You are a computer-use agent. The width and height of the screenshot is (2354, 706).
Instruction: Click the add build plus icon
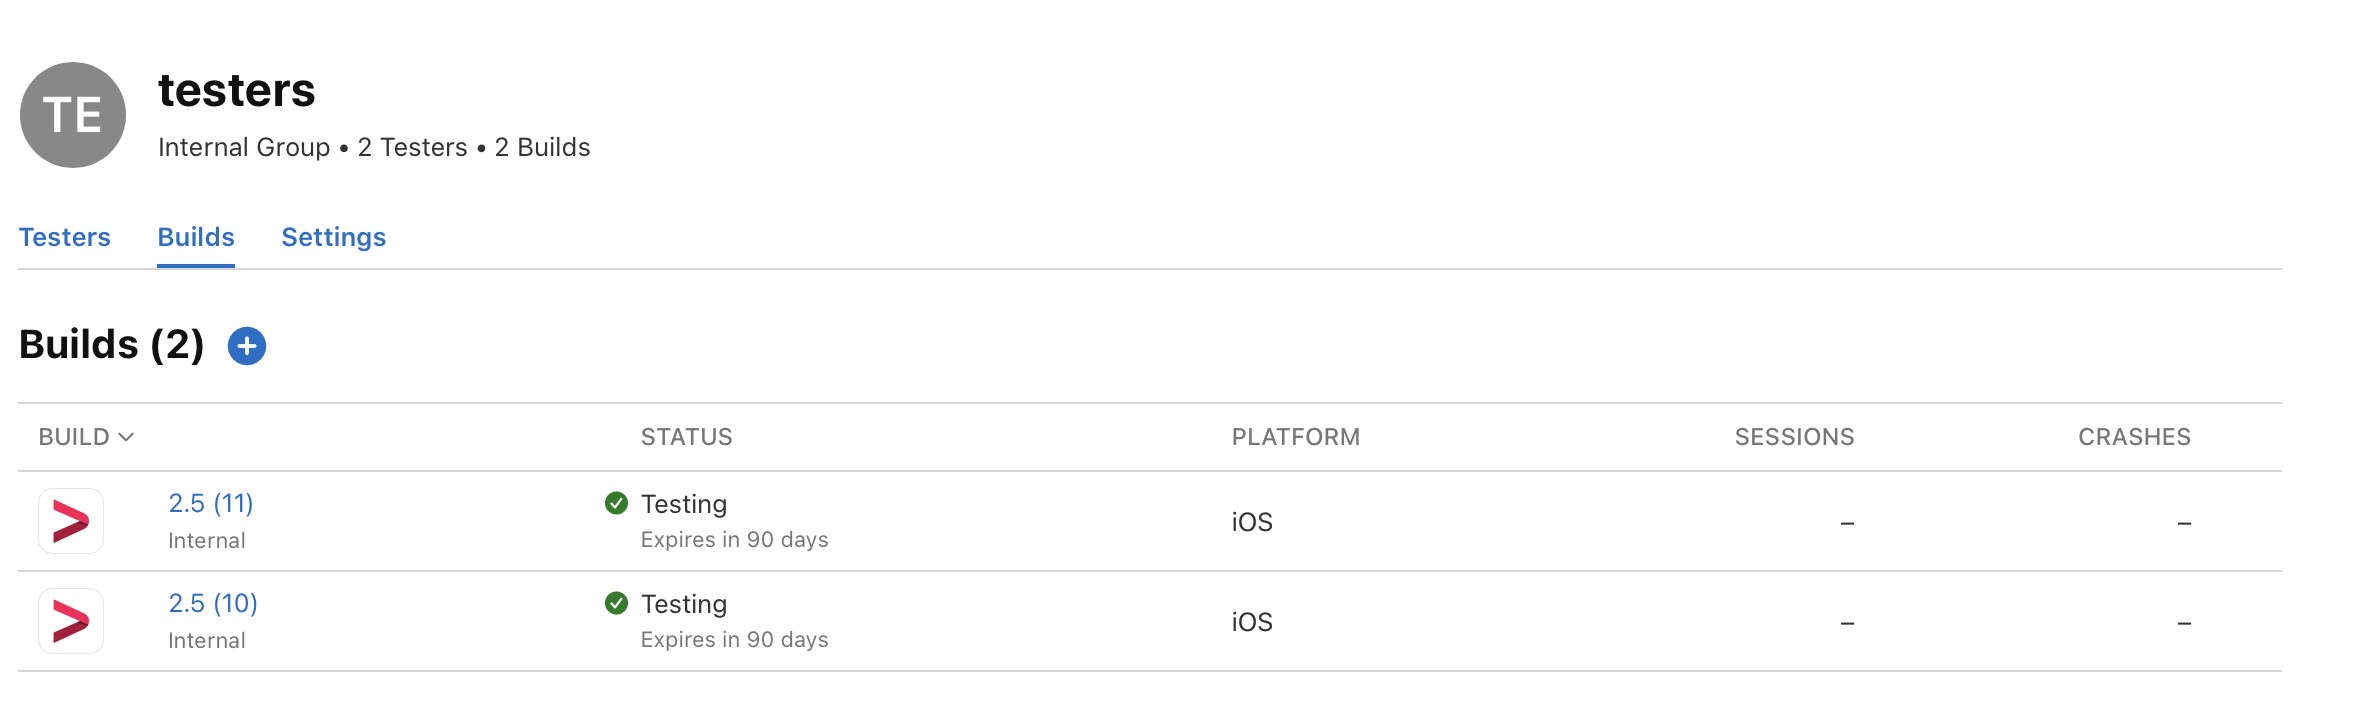coord(247,346)
